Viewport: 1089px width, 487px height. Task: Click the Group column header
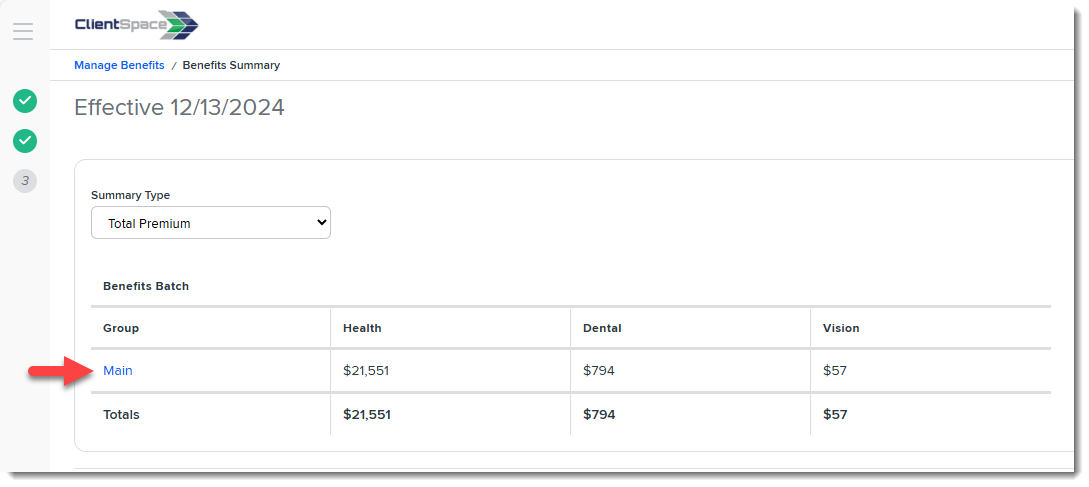coord(122,328)
